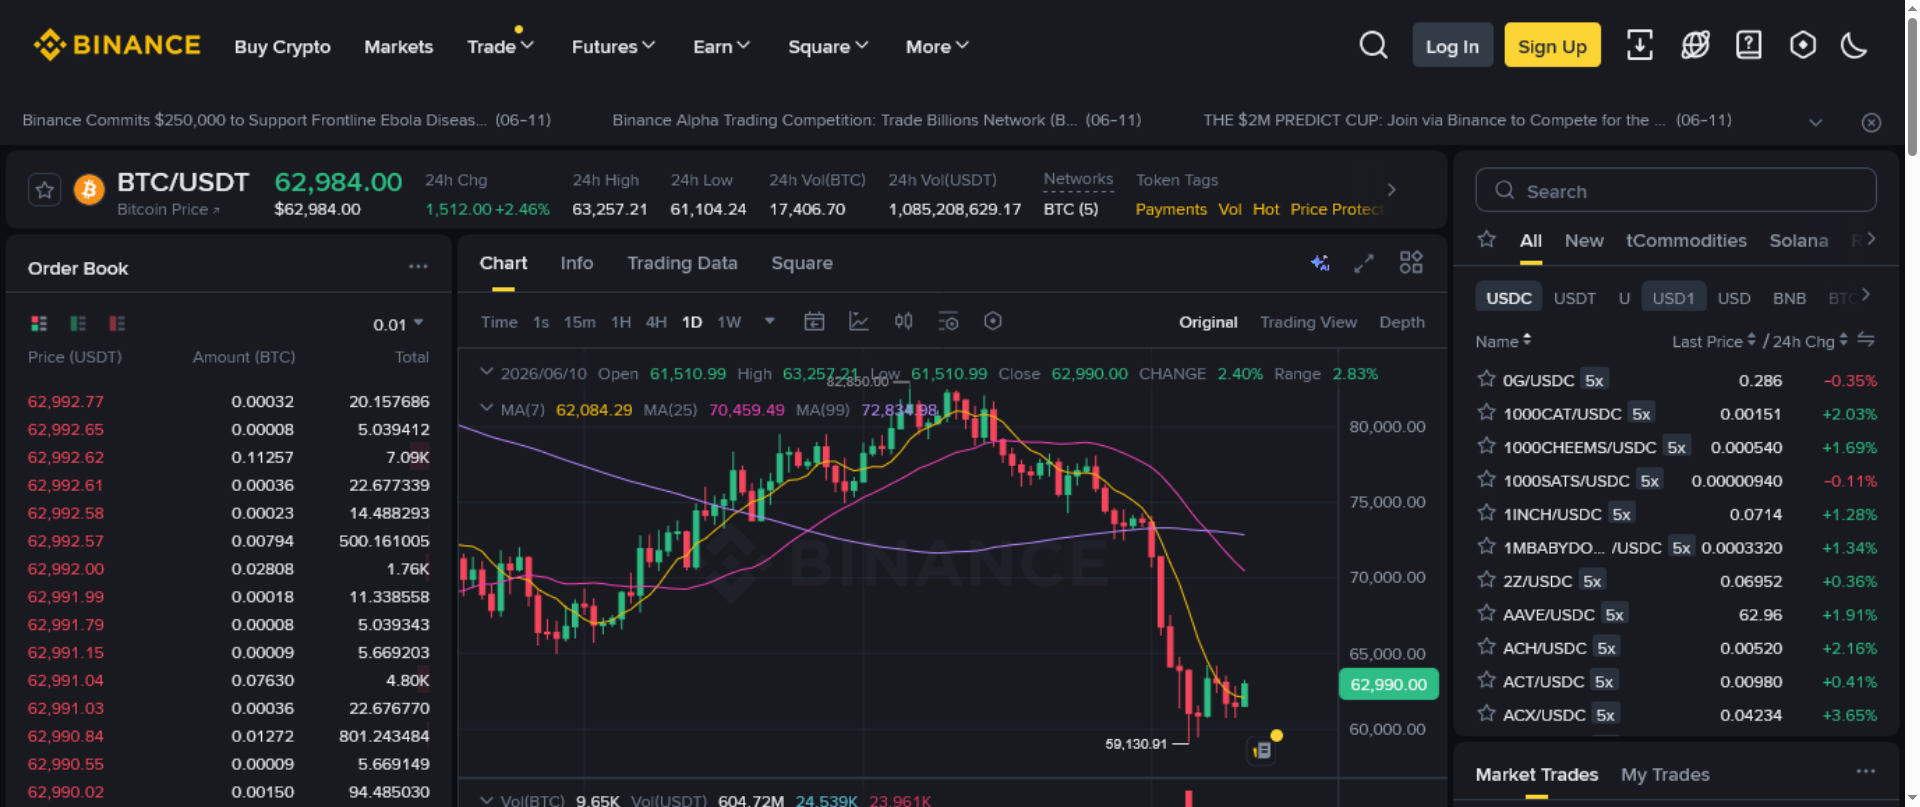Open the Earn menu dropdown
The image size is (1920, 807).
(x=721, y=46)
